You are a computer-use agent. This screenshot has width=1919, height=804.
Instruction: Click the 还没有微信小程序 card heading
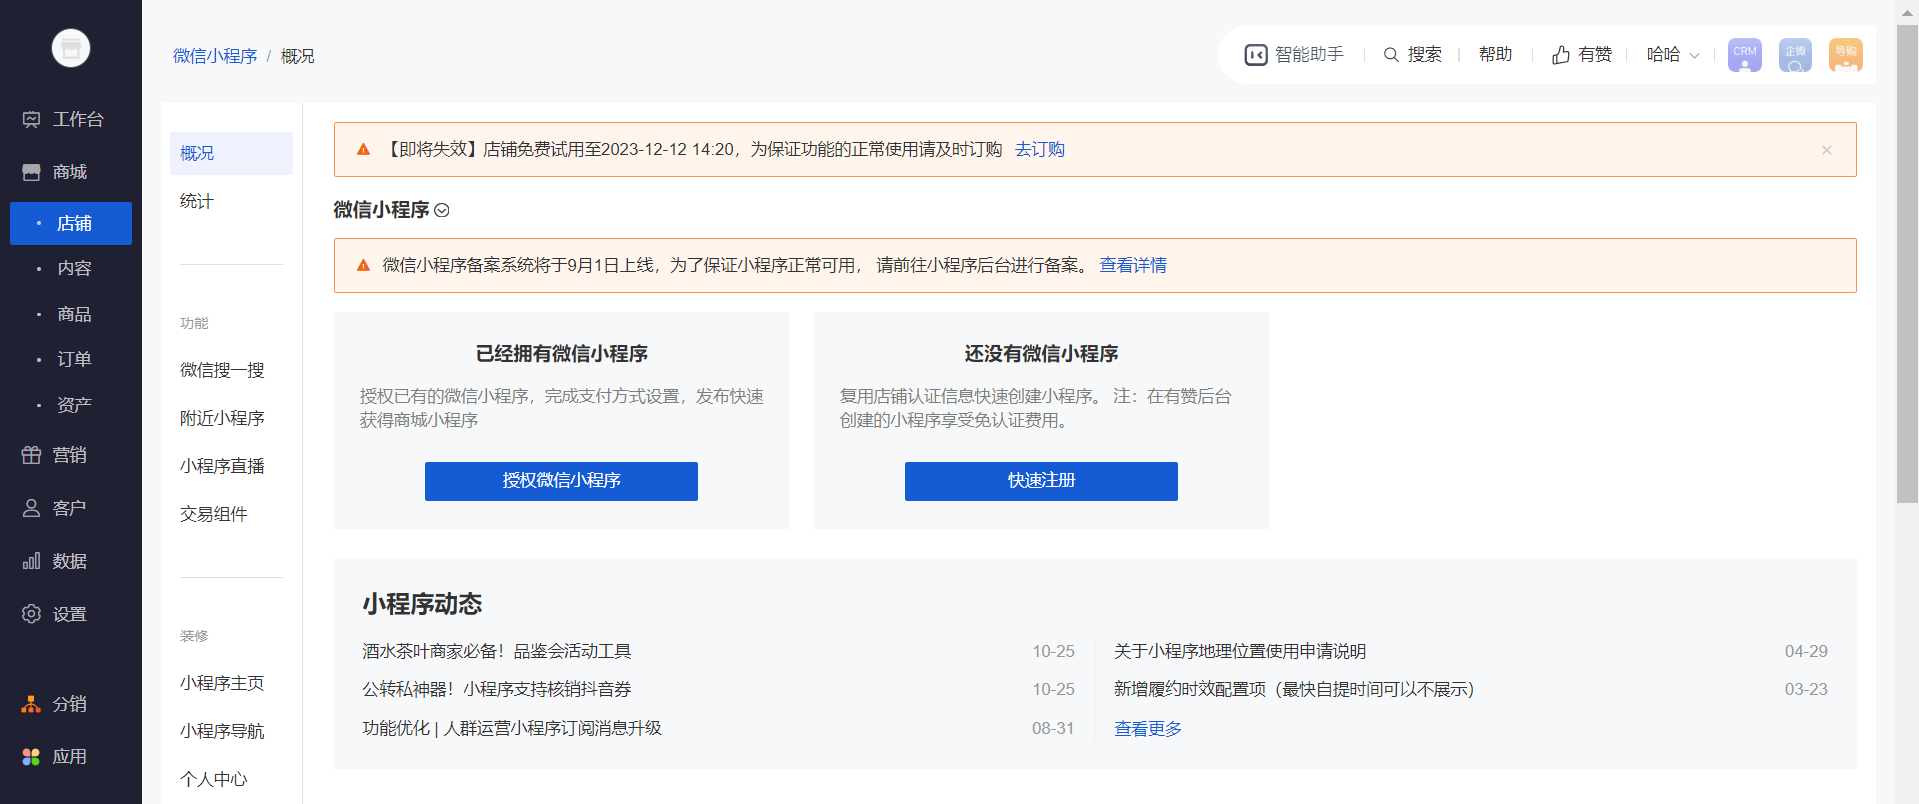(1041, 354)
